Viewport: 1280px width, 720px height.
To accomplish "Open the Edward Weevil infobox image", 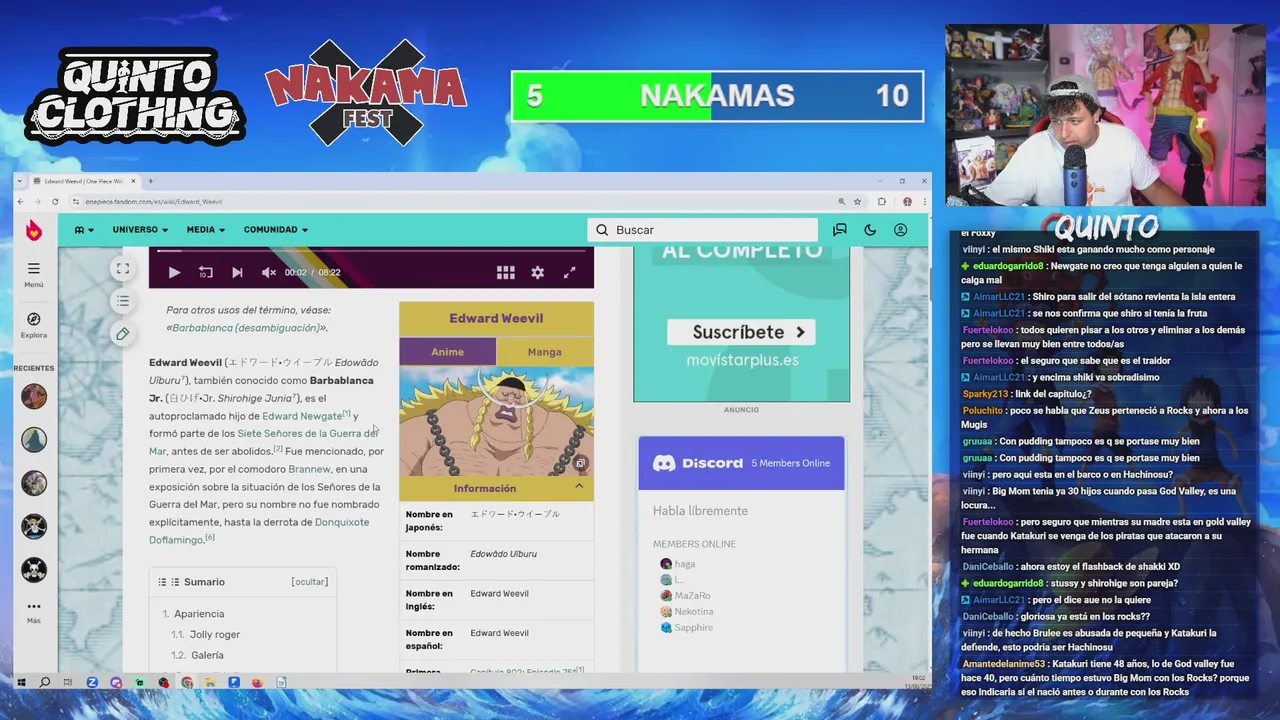I will [x=496, y=421].
